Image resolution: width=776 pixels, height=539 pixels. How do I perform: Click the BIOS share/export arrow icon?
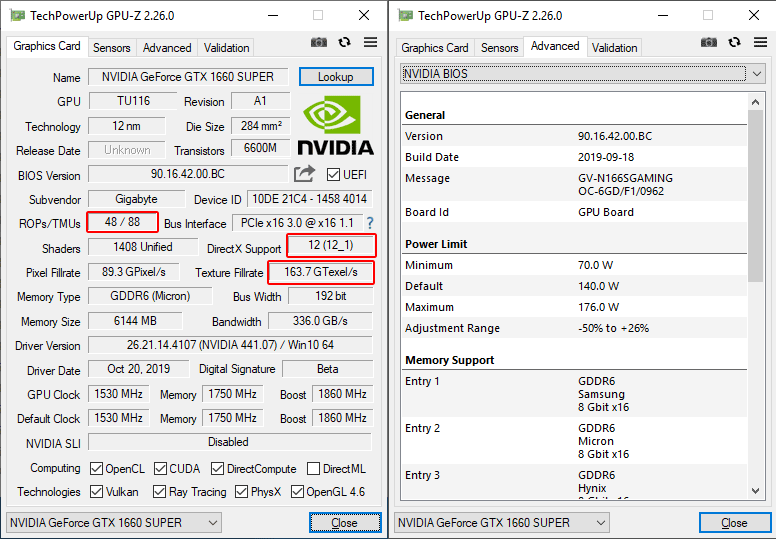click(304, 174)
